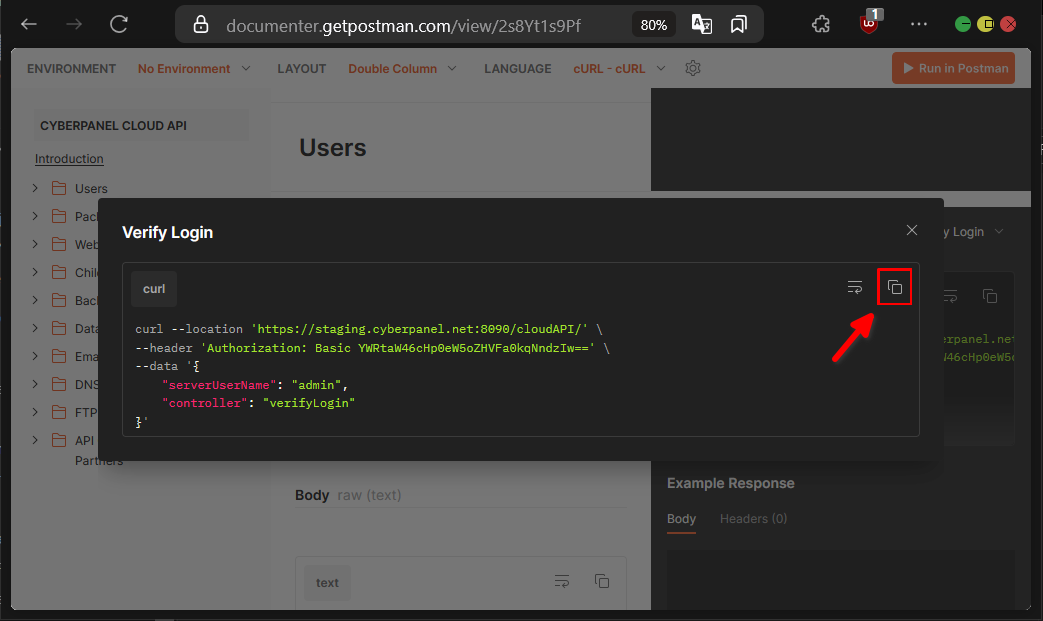
Task: Close the Verify Login dialog
Action: [911, 230]
